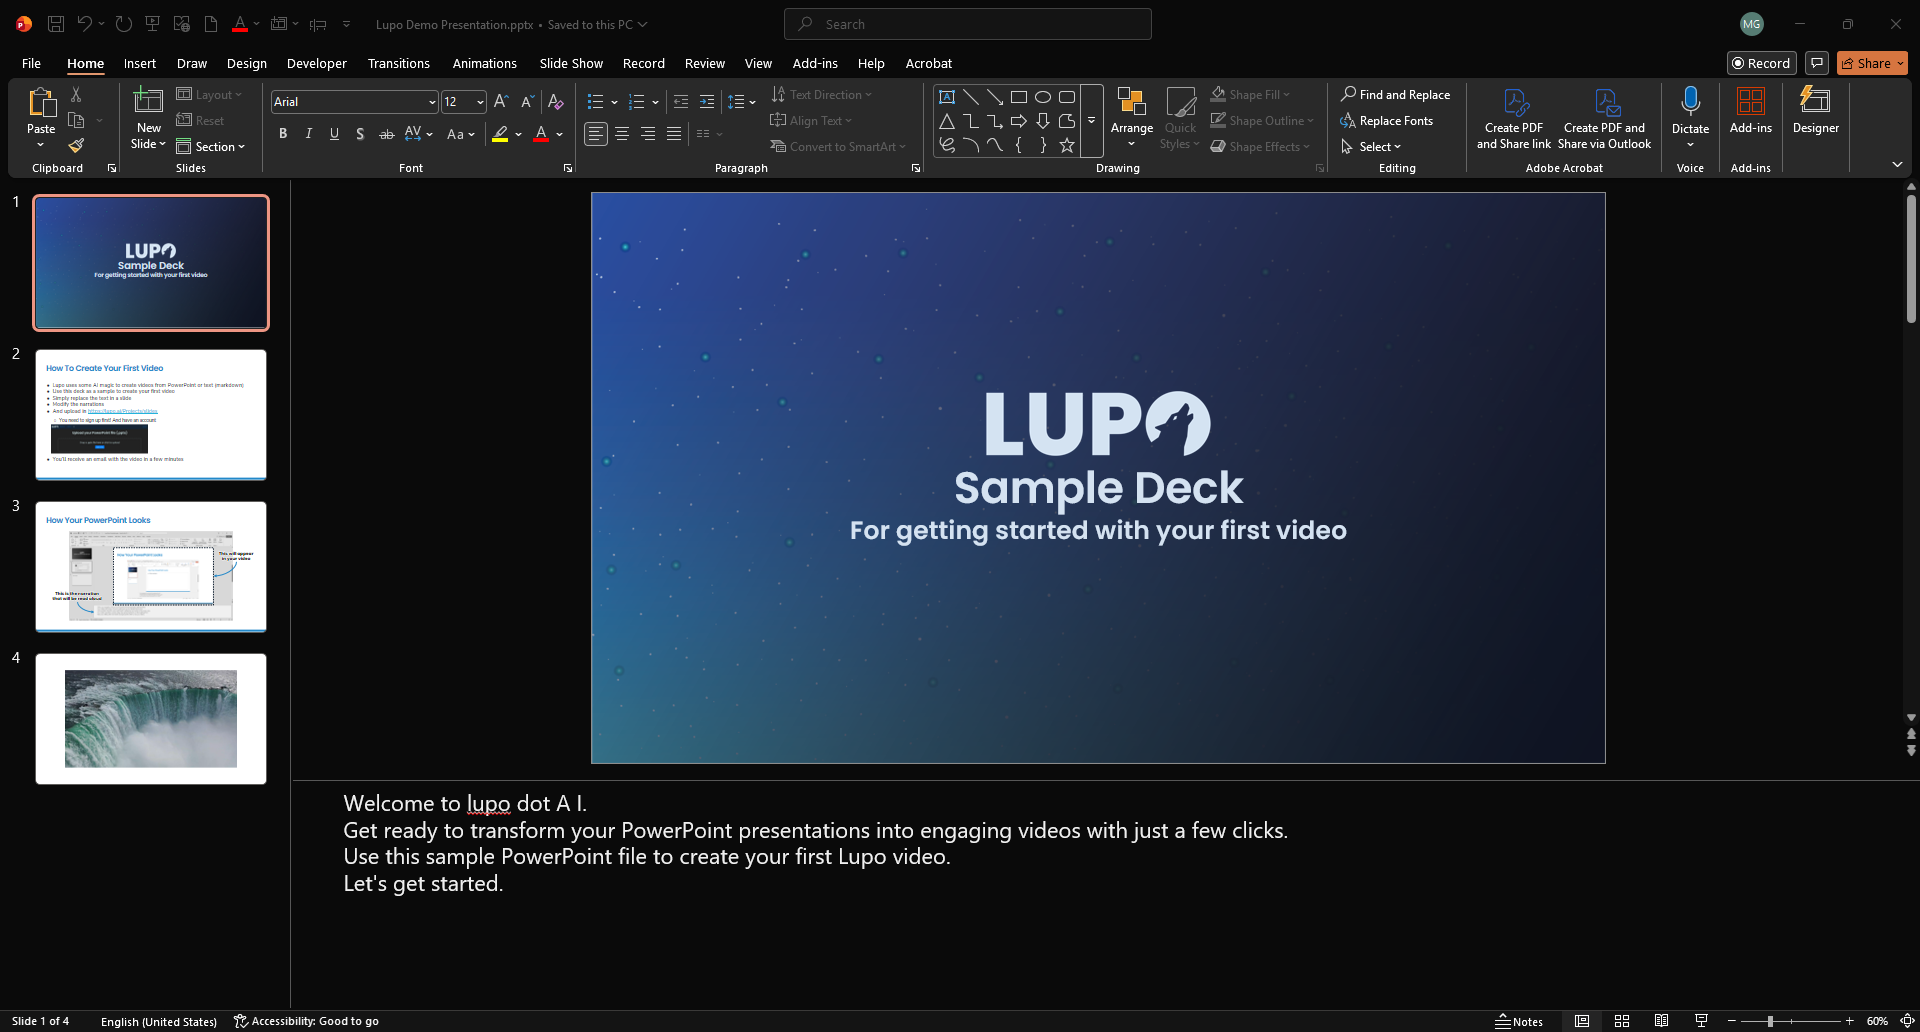Image resolution: width=1920 pixels, height=1032 pixels.
Task: Open the Slide Show ribbon tab
Action: tap(571, 63)
